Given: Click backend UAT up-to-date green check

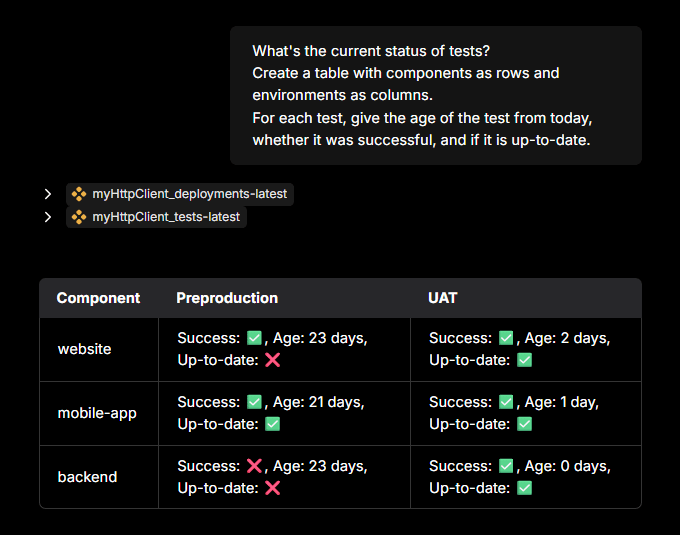Looking at the screenshot, I should point(524,488).
